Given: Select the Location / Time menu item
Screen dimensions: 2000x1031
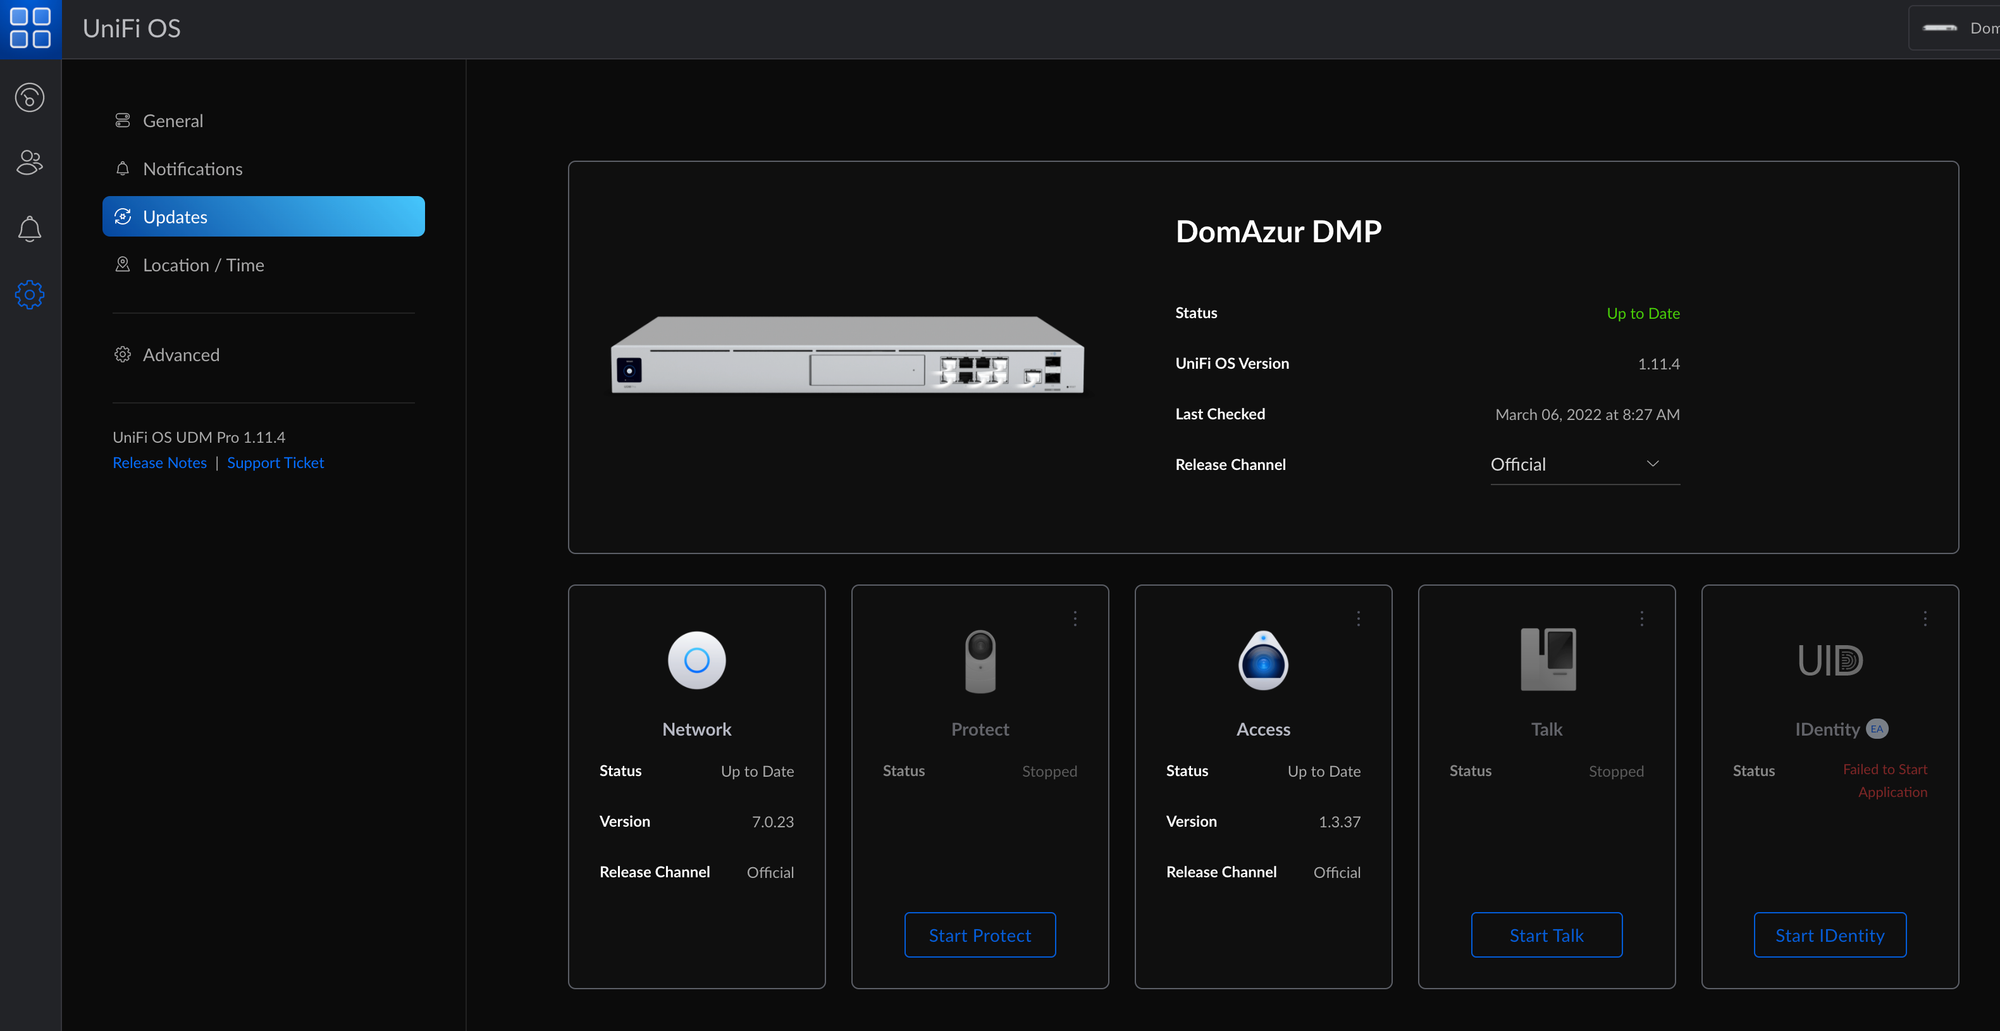Looking at the screenshot, I should (x=263, y=265).
